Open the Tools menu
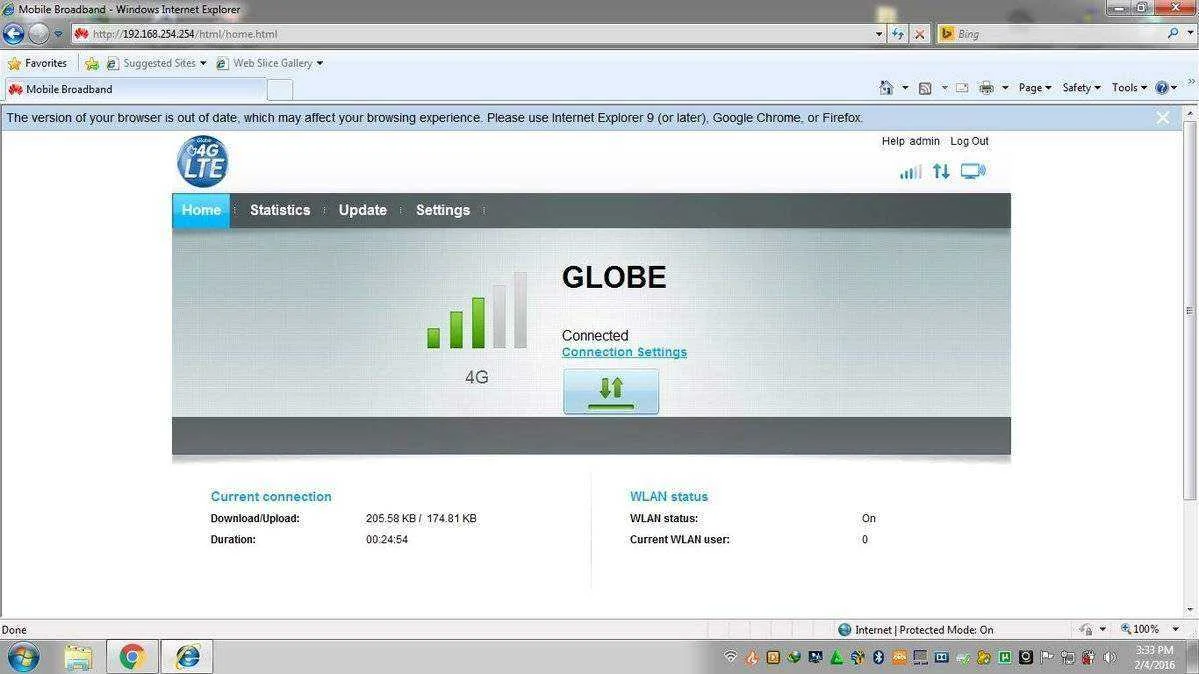This screenshot has height=674, width=1199. click(1129, 88)
